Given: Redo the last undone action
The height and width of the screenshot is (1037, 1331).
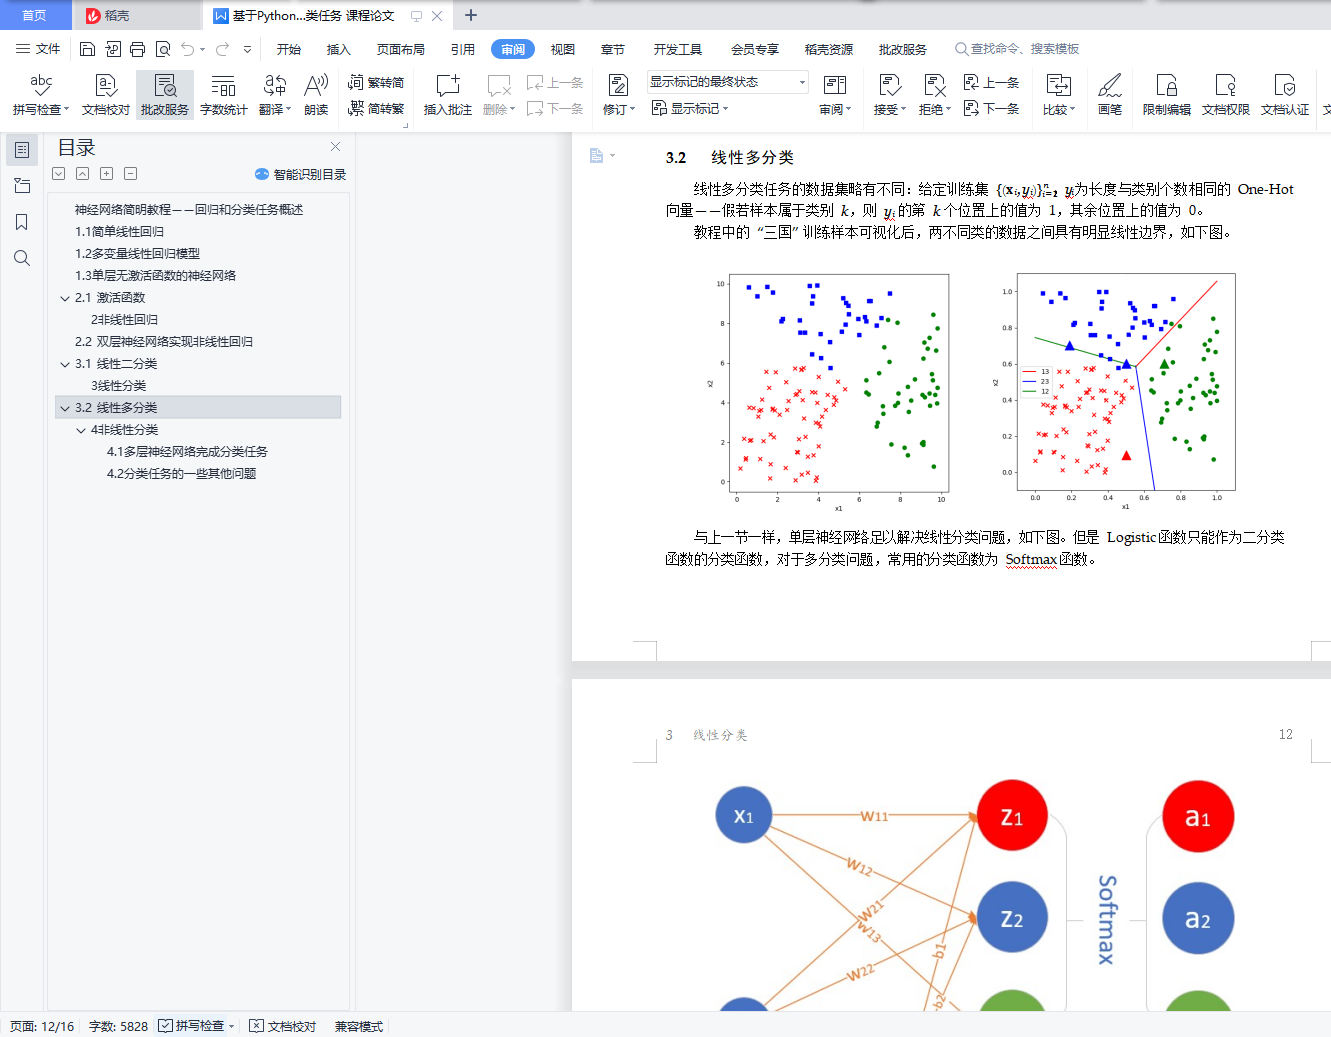Looking at the screenshot, I should click(x=222, y=49).
